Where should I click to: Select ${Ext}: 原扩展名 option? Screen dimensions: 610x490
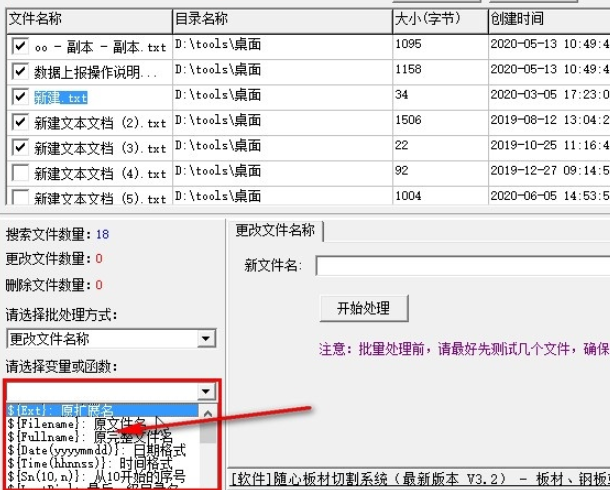pyautogui.click(x=102, y=410)
